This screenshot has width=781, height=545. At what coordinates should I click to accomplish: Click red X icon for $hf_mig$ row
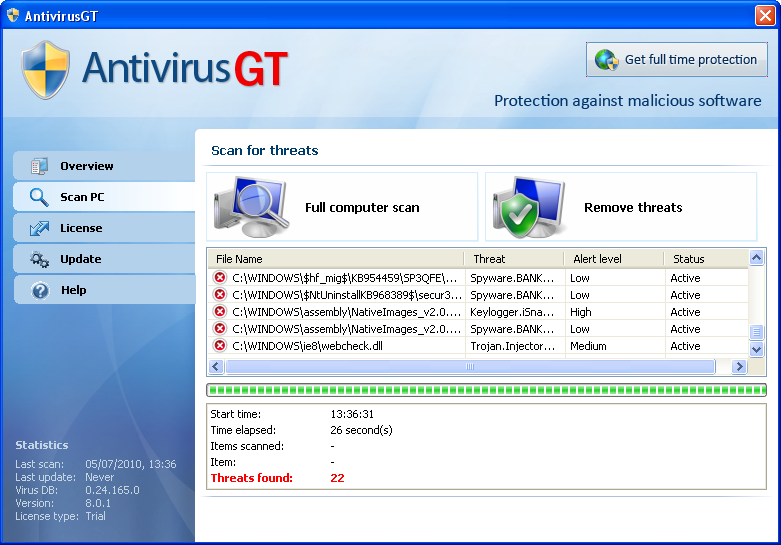click(220, 277)
